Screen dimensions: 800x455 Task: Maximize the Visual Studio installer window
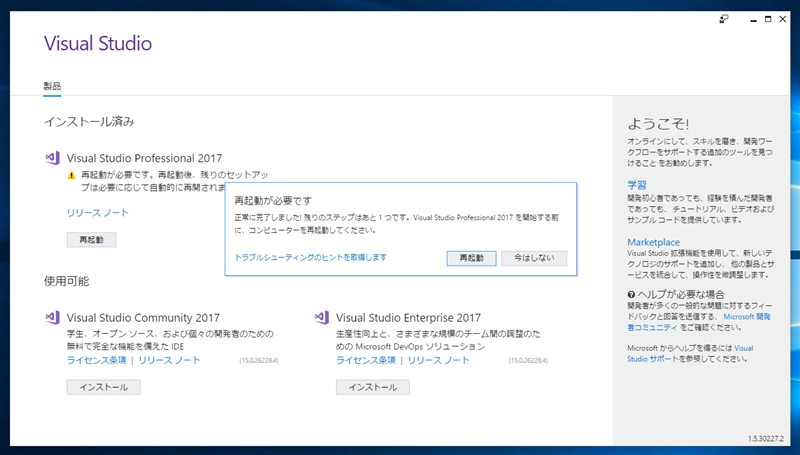768,19
